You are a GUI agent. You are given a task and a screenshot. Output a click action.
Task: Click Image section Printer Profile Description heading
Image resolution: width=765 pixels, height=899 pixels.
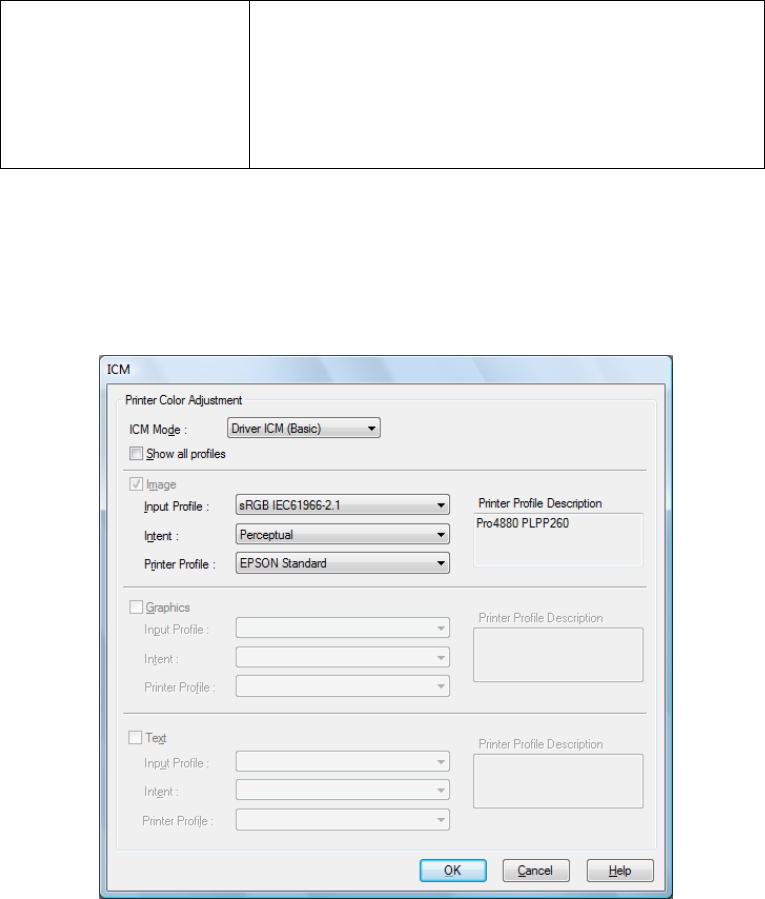coord(540,503)
